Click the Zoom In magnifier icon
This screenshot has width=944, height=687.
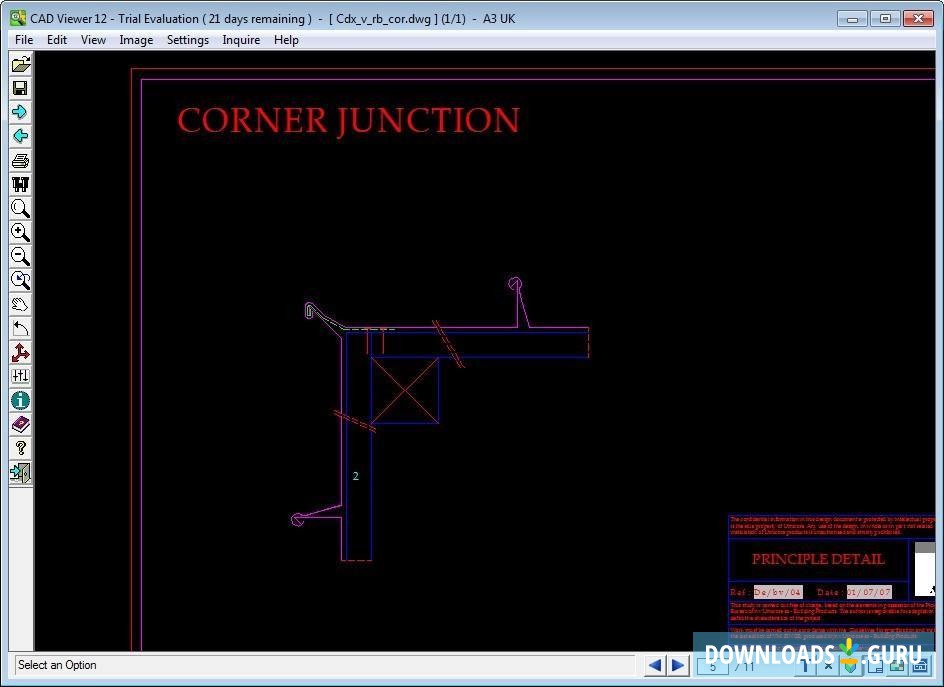click(x=20, y=232)
